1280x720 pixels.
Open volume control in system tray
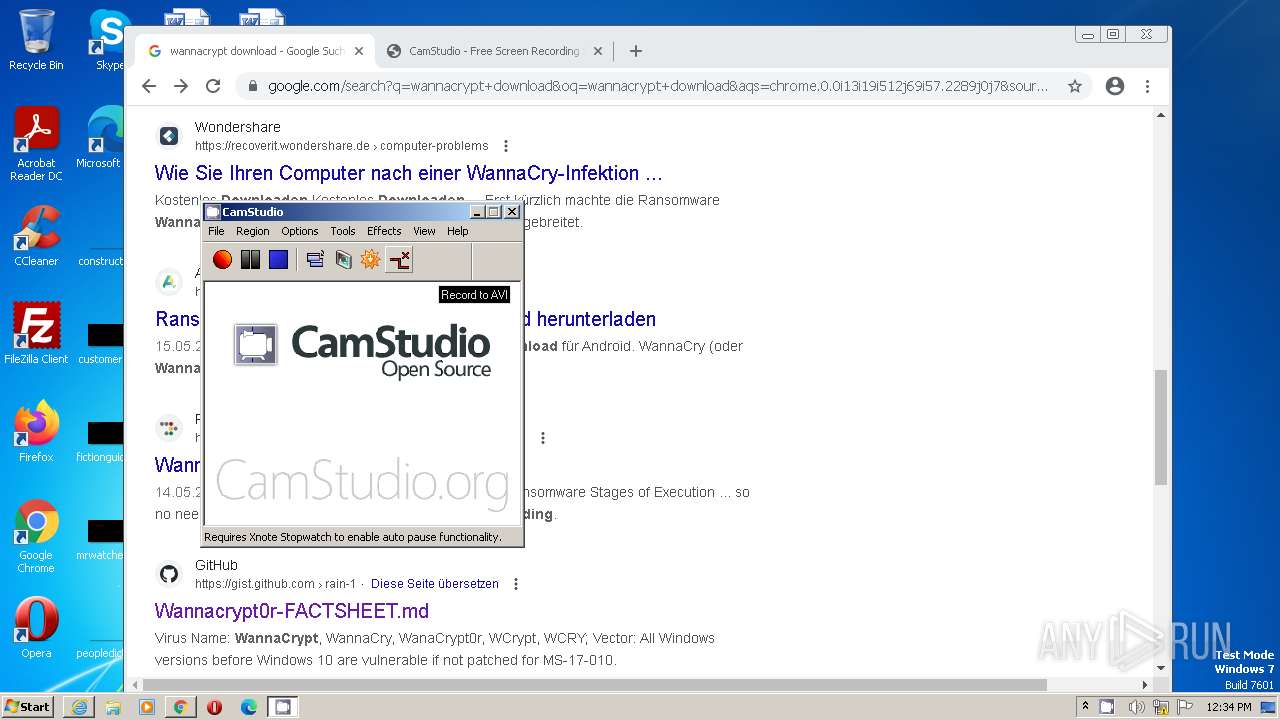(1136, 707)
